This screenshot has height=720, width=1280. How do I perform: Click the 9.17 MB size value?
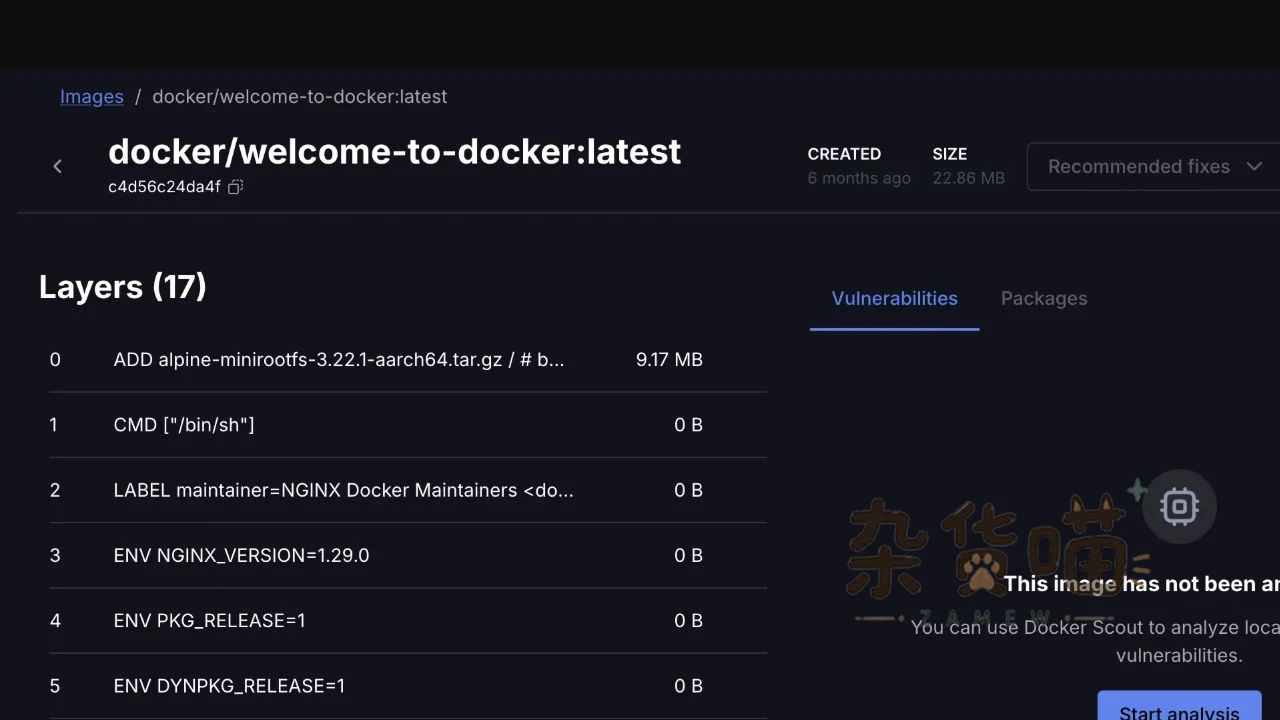[x=669, y=359]
